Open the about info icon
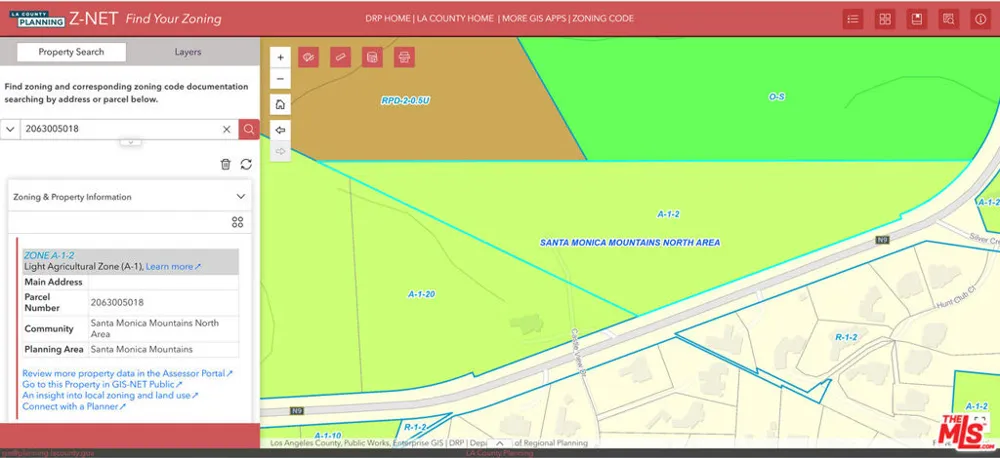 pos(980,19)
